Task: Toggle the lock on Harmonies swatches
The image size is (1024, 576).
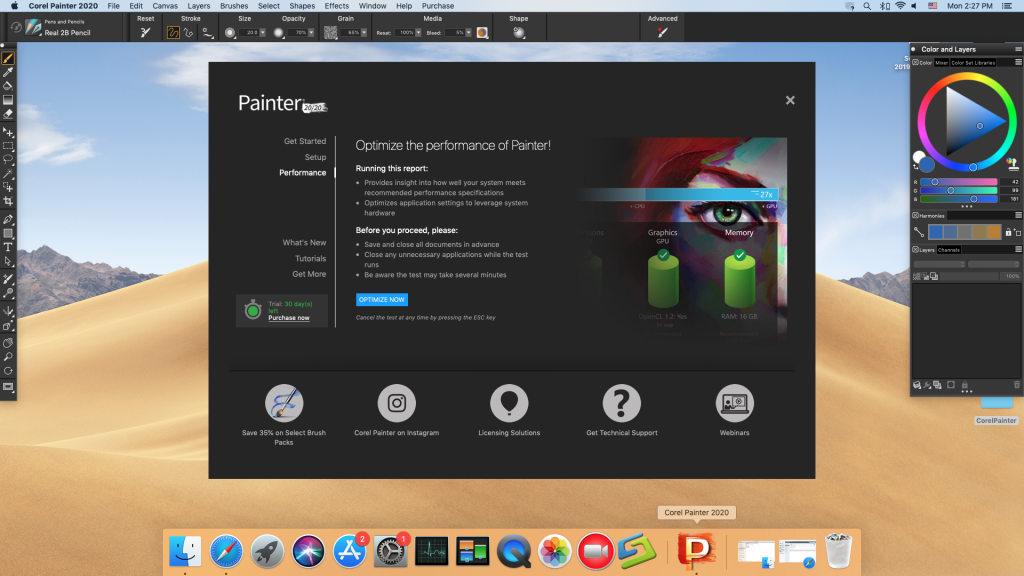Action: point(1009,232)
